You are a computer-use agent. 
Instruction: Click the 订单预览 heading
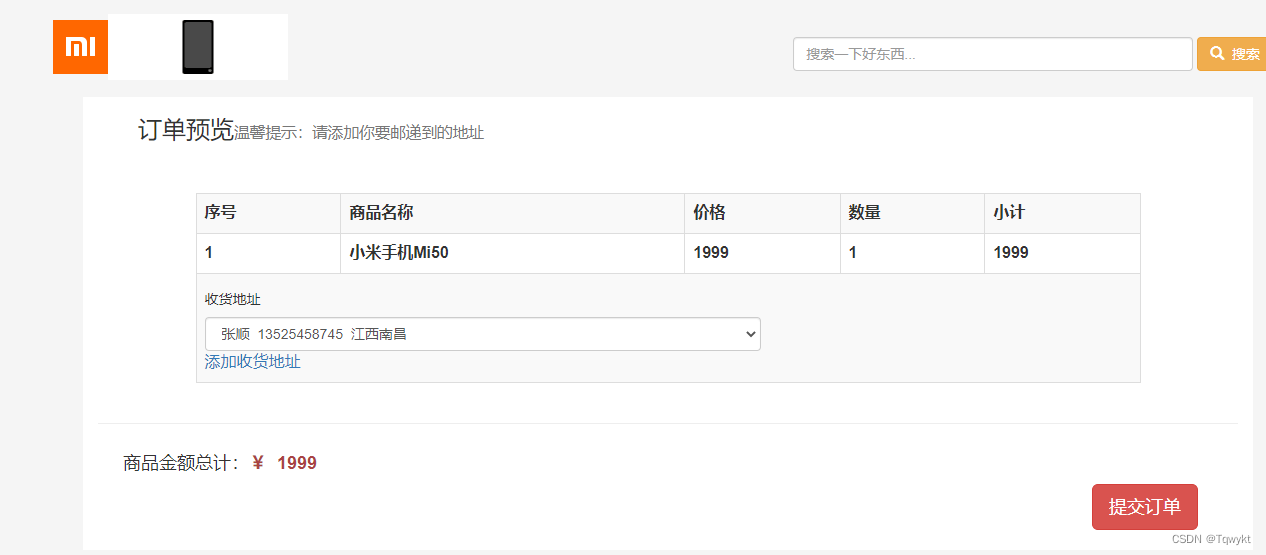point(186,130)
